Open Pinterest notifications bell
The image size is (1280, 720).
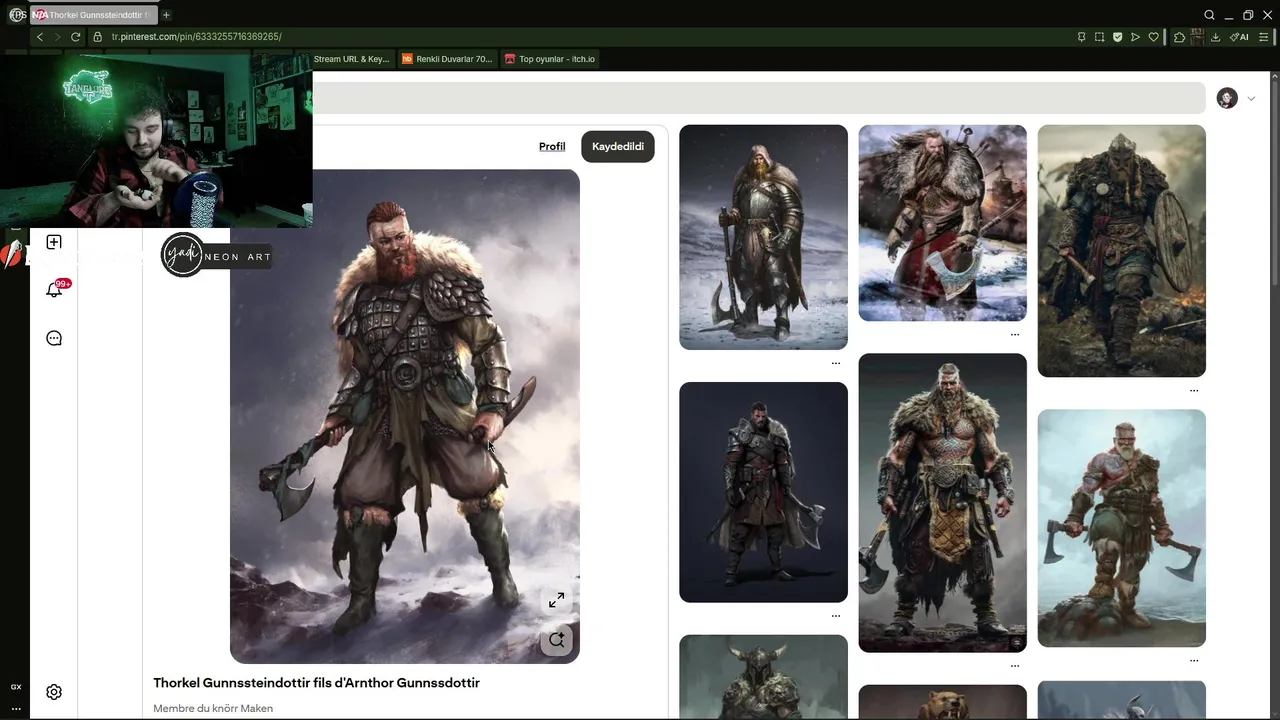[x=54, y=290]
